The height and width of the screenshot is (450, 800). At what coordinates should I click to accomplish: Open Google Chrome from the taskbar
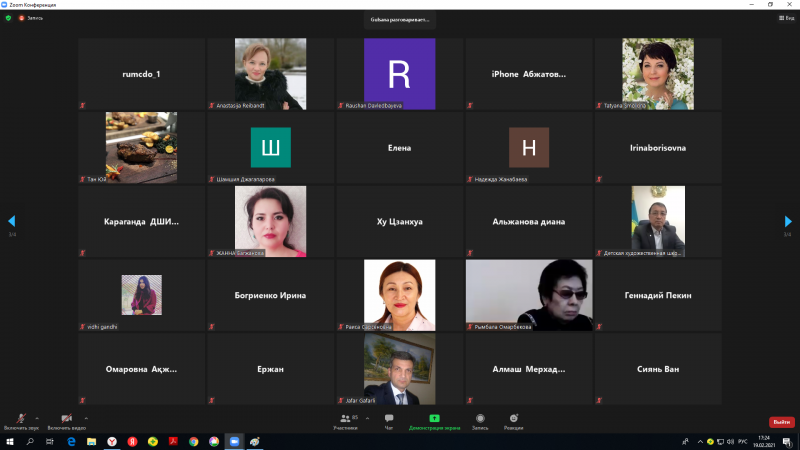[193, 441]
